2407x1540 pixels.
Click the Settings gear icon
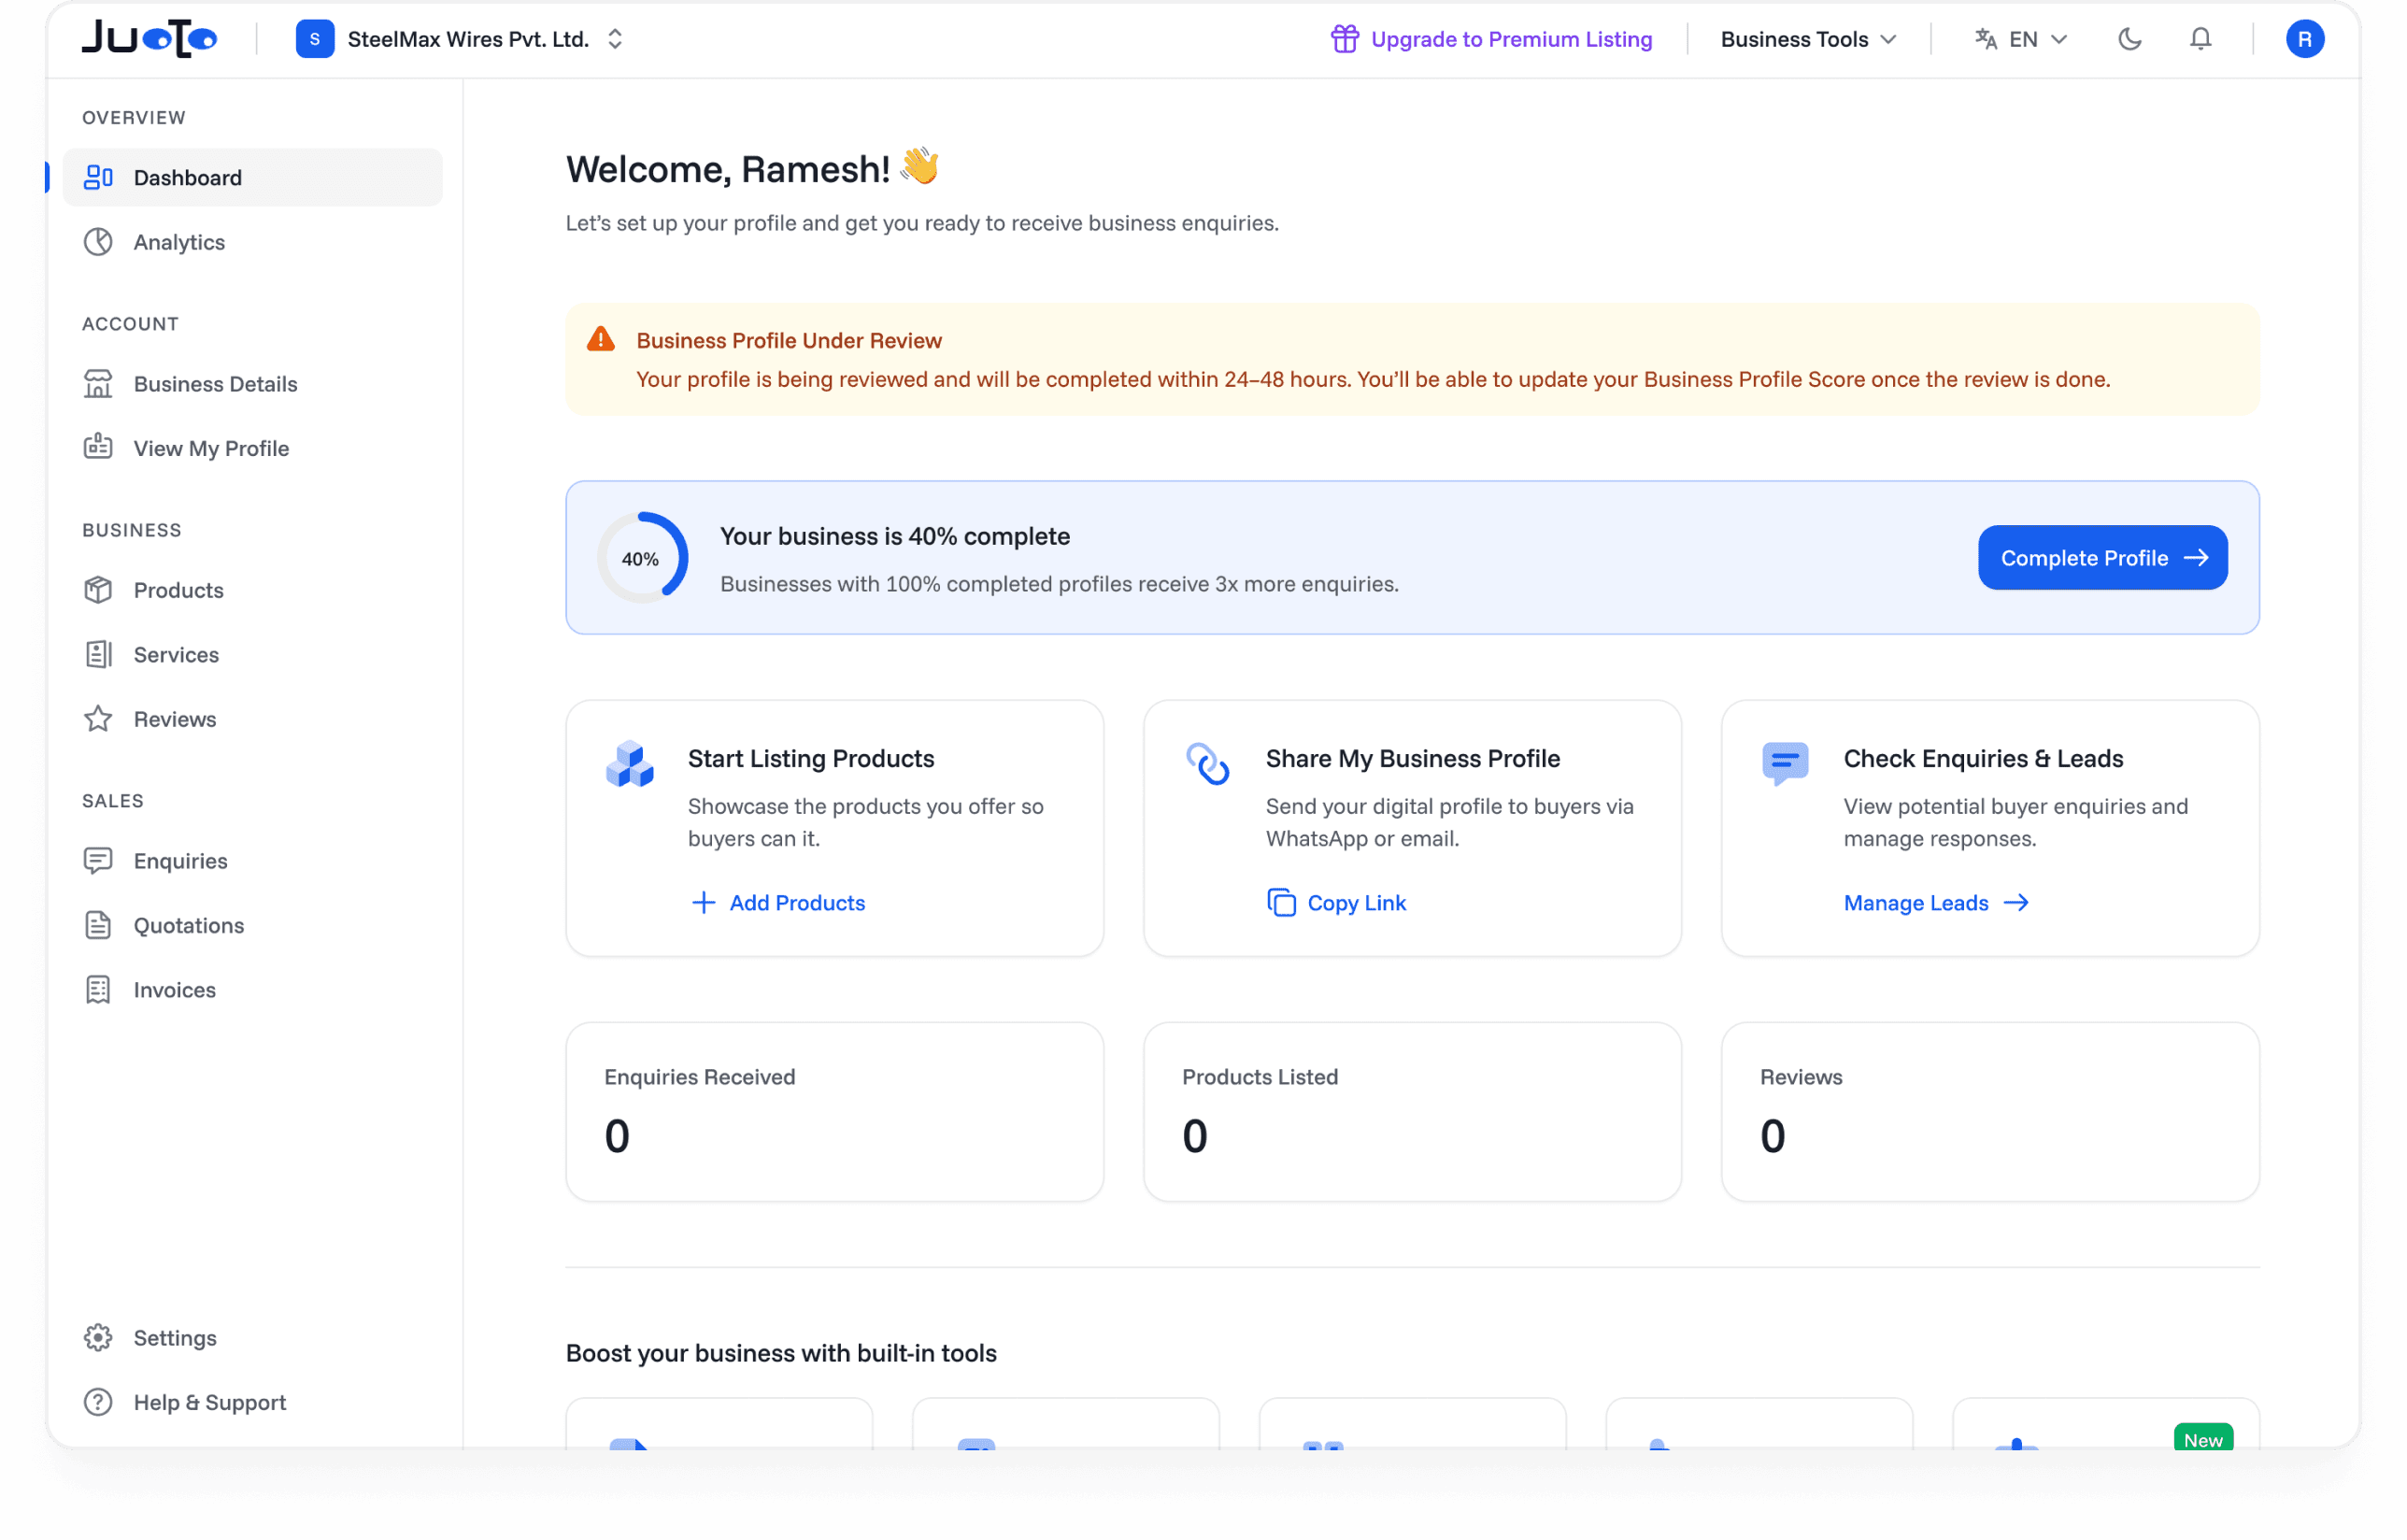coord(98,1337)
